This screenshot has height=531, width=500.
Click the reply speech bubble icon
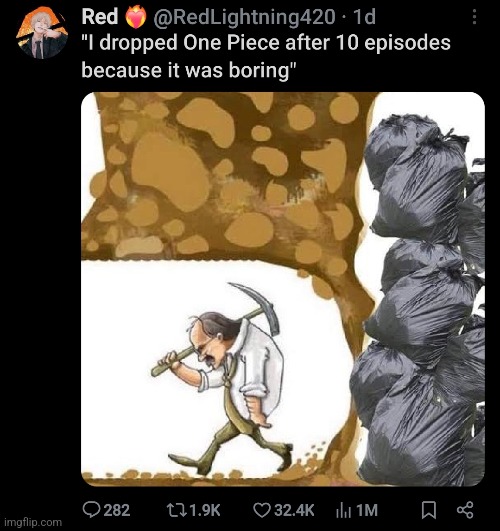(x=92, y=510)
